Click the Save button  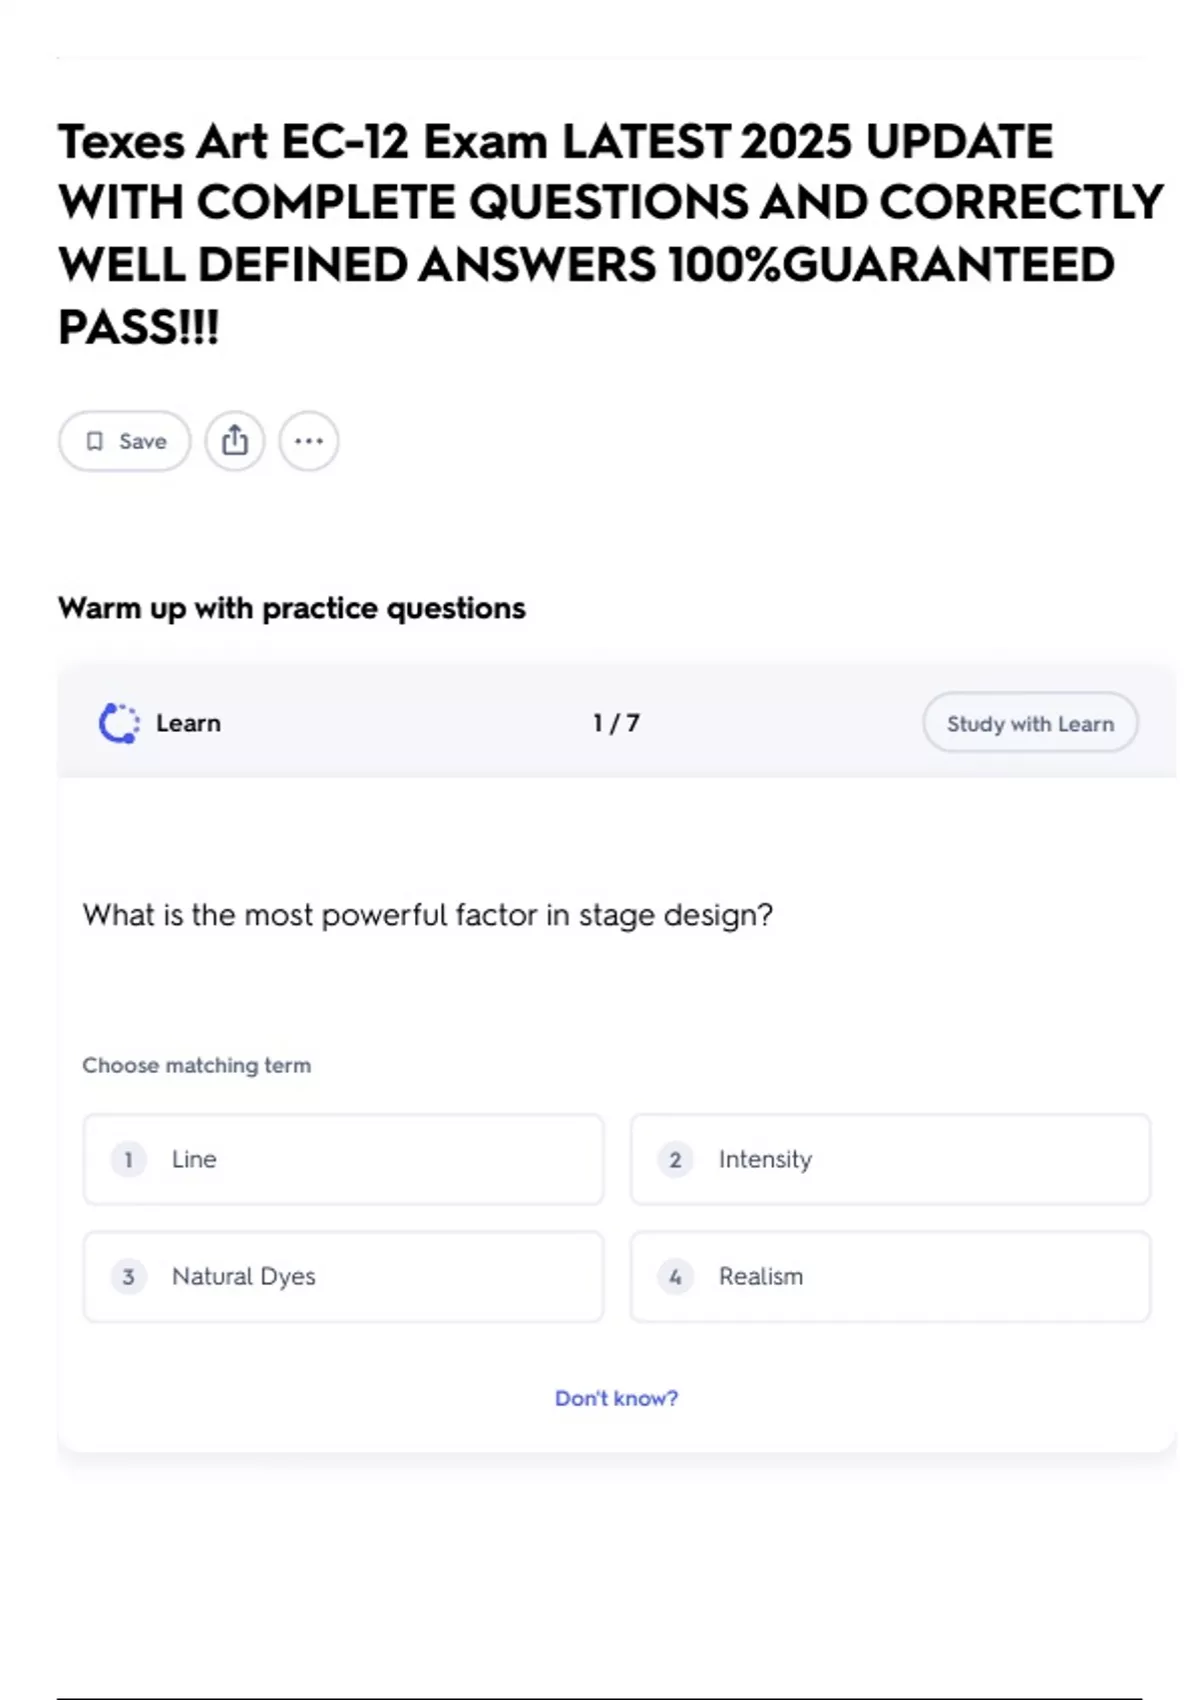pos(124,441)
